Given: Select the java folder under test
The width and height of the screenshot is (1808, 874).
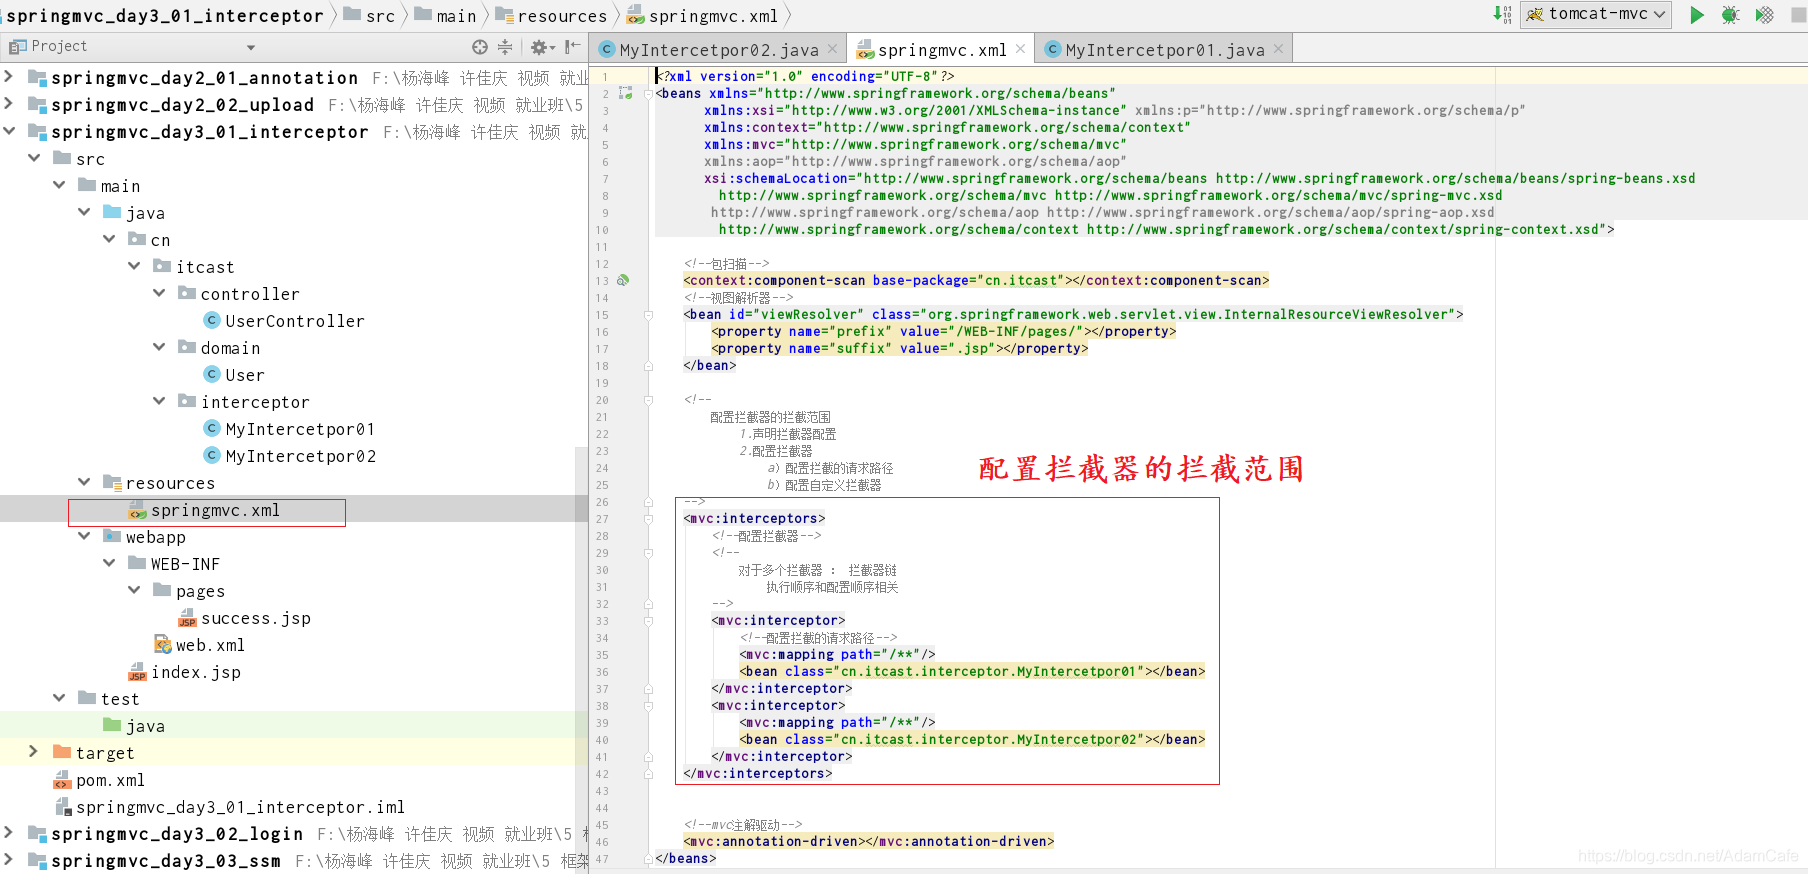Looking at the screenshot, I should tap(145, 726).
